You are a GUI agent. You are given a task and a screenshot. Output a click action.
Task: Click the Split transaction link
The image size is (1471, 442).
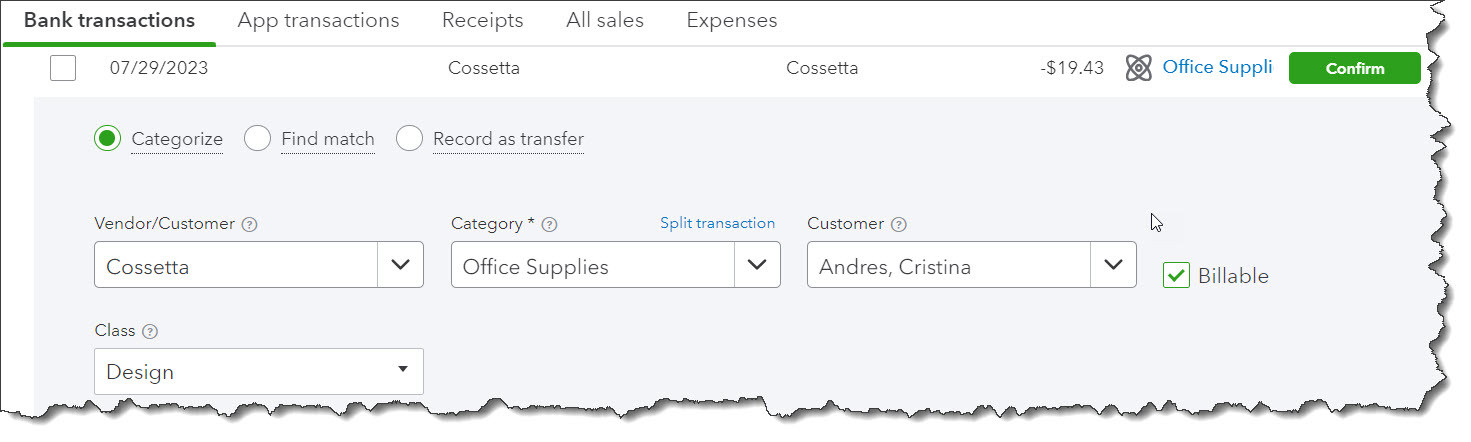coord(717,223)
